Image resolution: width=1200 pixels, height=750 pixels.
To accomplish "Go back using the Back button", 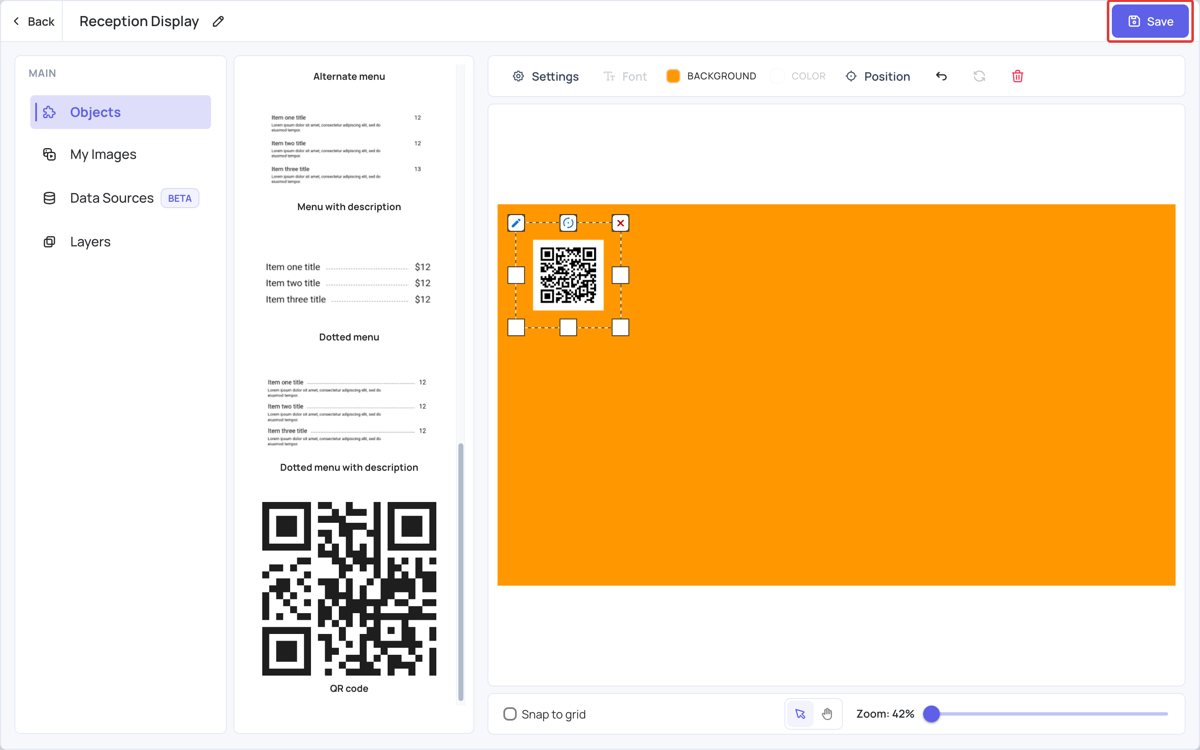I will (34, 21).
